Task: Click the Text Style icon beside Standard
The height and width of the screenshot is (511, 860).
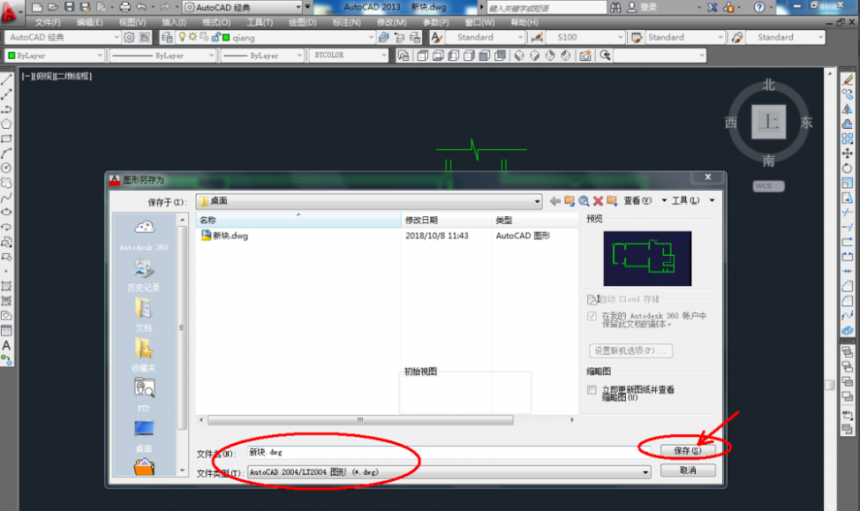Action: point(437,37)
